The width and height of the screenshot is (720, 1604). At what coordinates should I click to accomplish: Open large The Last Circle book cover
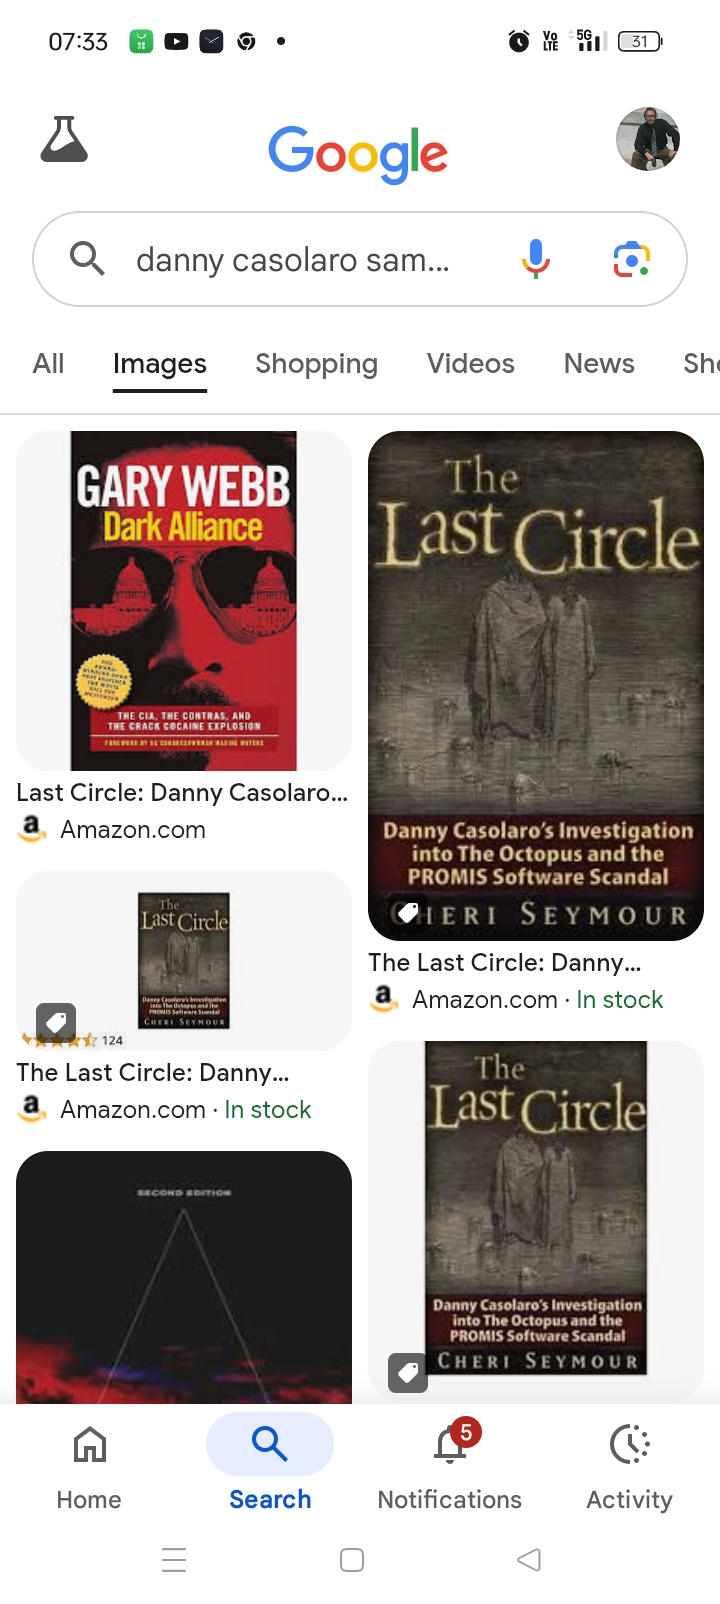536,686
